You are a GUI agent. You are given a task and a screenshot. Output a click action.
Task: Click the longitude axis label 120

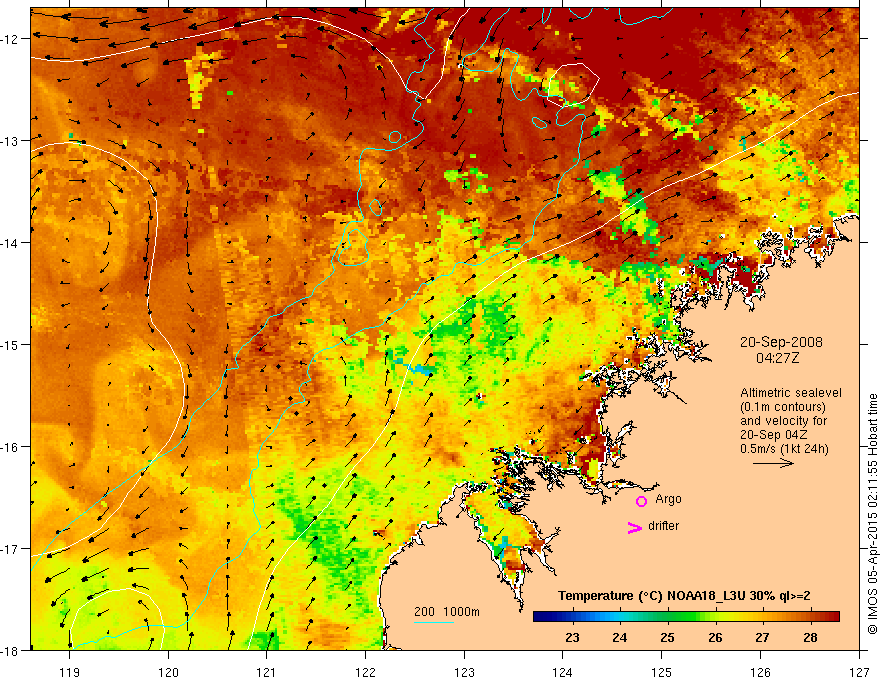(168, 672)
